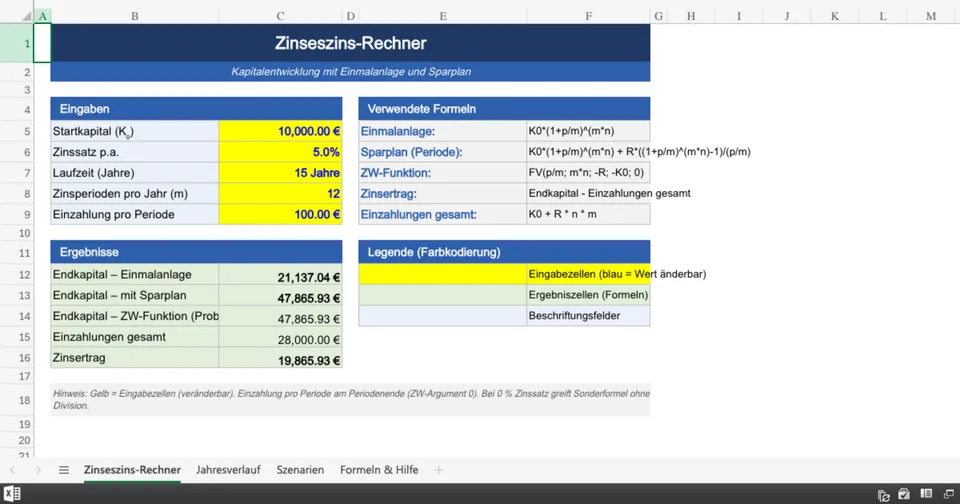This screenshot has height=504, width=960.
Task: Click the K0 + R * n * m cell
Action: (588, 214)
